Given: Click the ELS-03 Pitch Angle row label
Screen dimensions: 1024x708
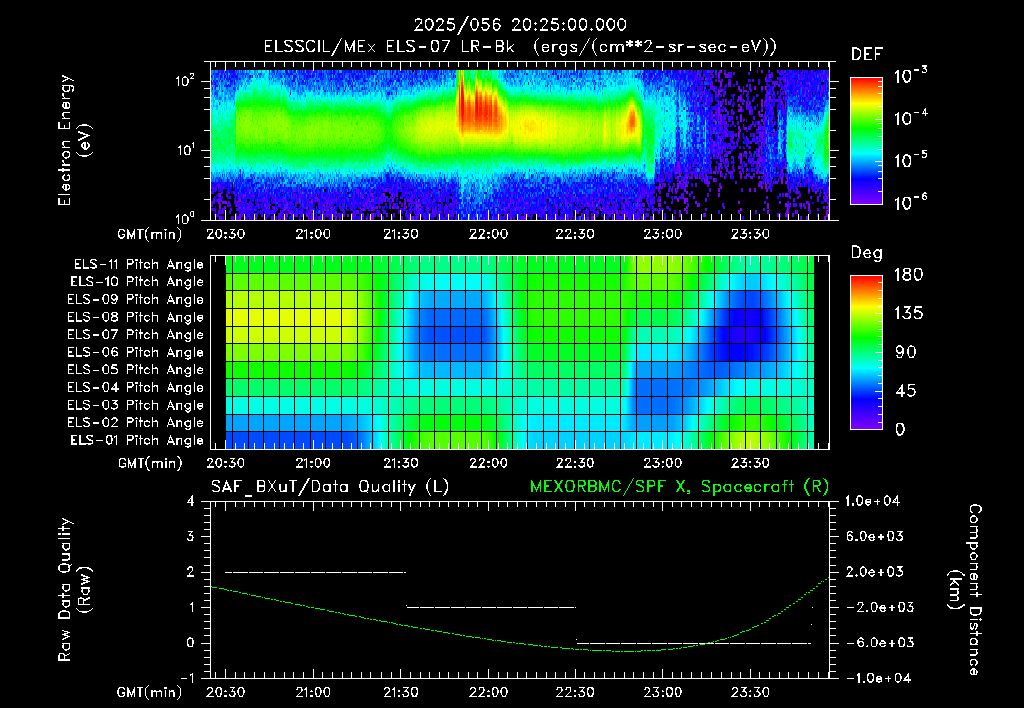Looking at the screenshot, I should [136, 405].
